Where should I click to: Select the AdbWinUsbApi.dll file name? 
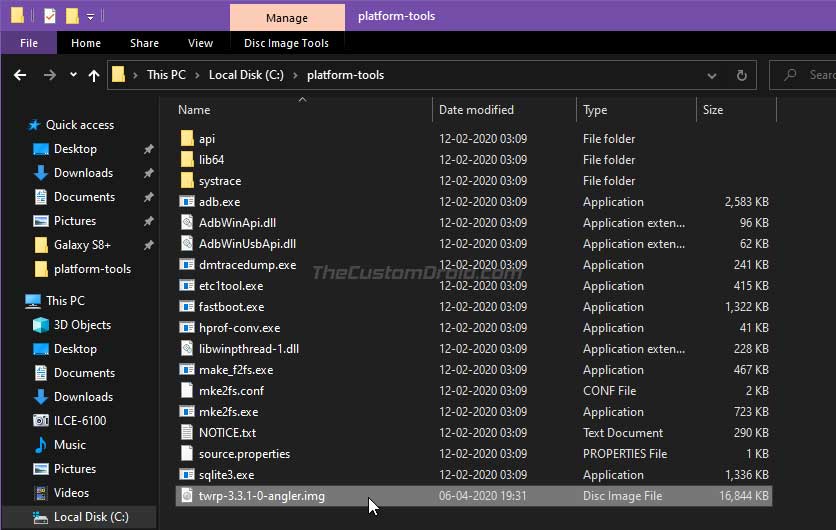pos(247,244)
